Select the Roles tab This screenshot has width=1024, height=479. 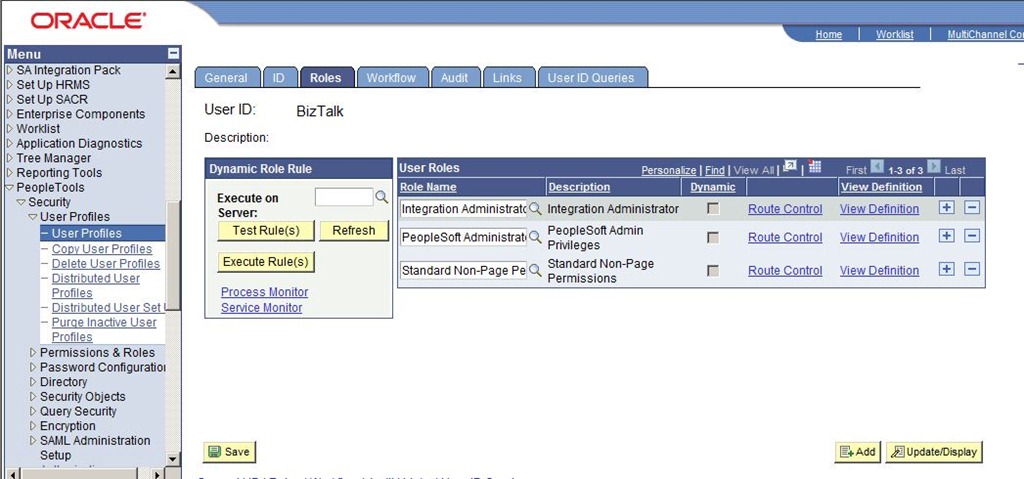[327, 77]
